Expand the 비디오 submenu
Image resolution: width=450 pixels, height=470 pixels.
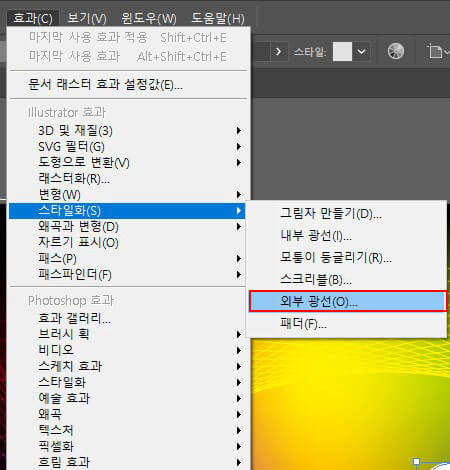[128, 350]
